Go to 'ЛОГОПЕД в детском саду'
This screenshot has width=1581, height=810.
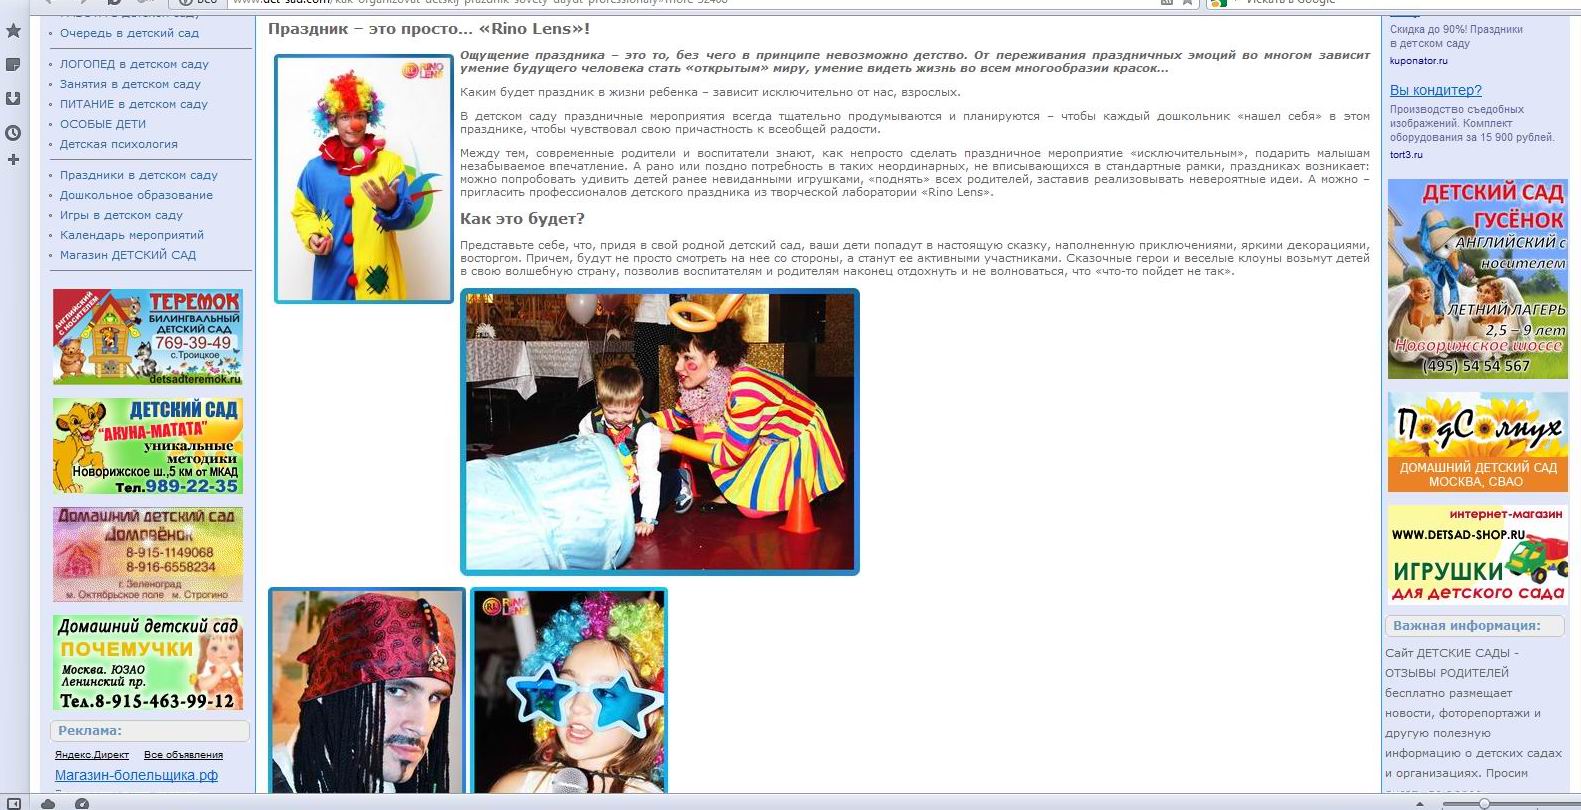click(134, 64)
